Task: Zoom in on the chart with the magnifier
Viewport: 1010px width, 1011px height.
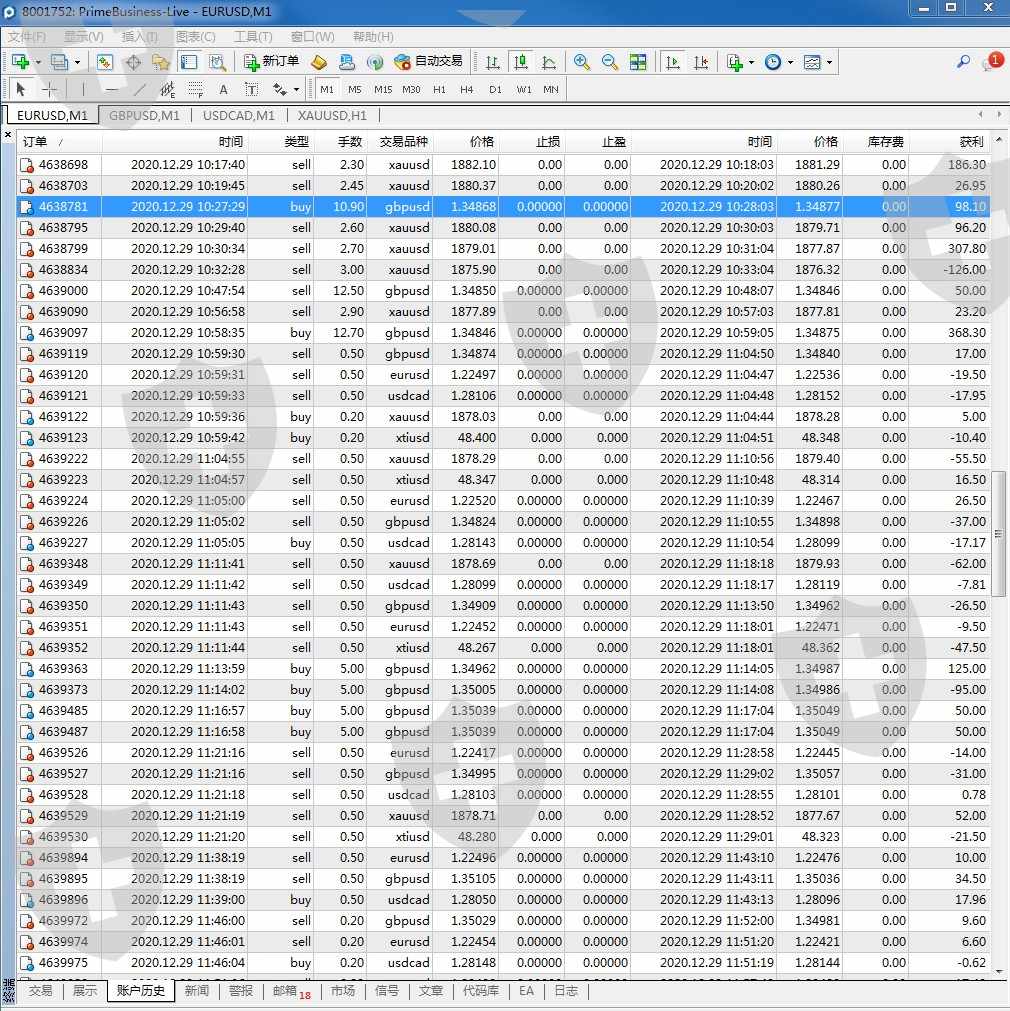Action: pos(581,62)
